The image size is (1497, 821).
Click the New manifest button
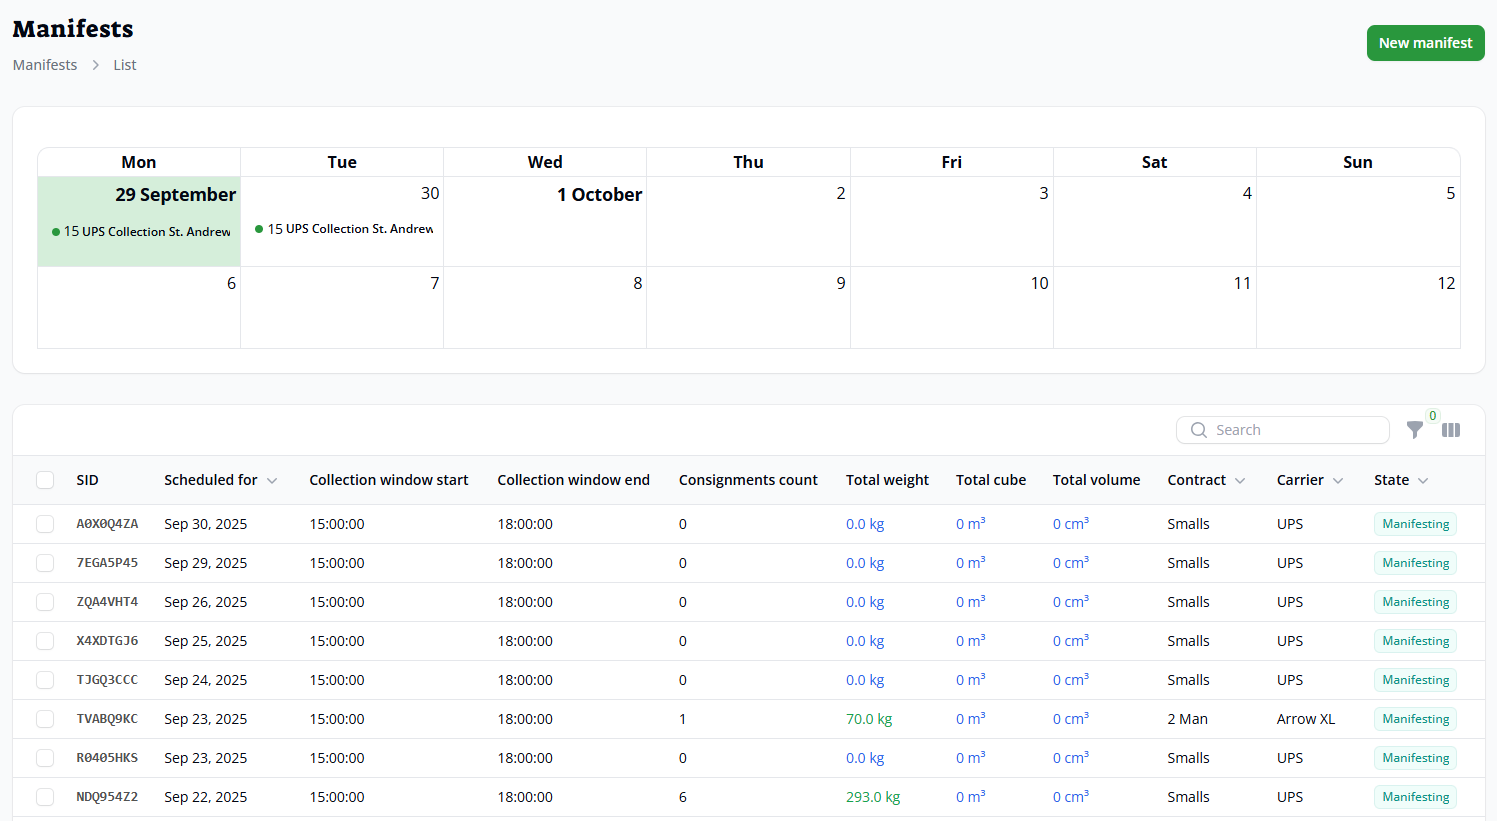click(1425, 43)
